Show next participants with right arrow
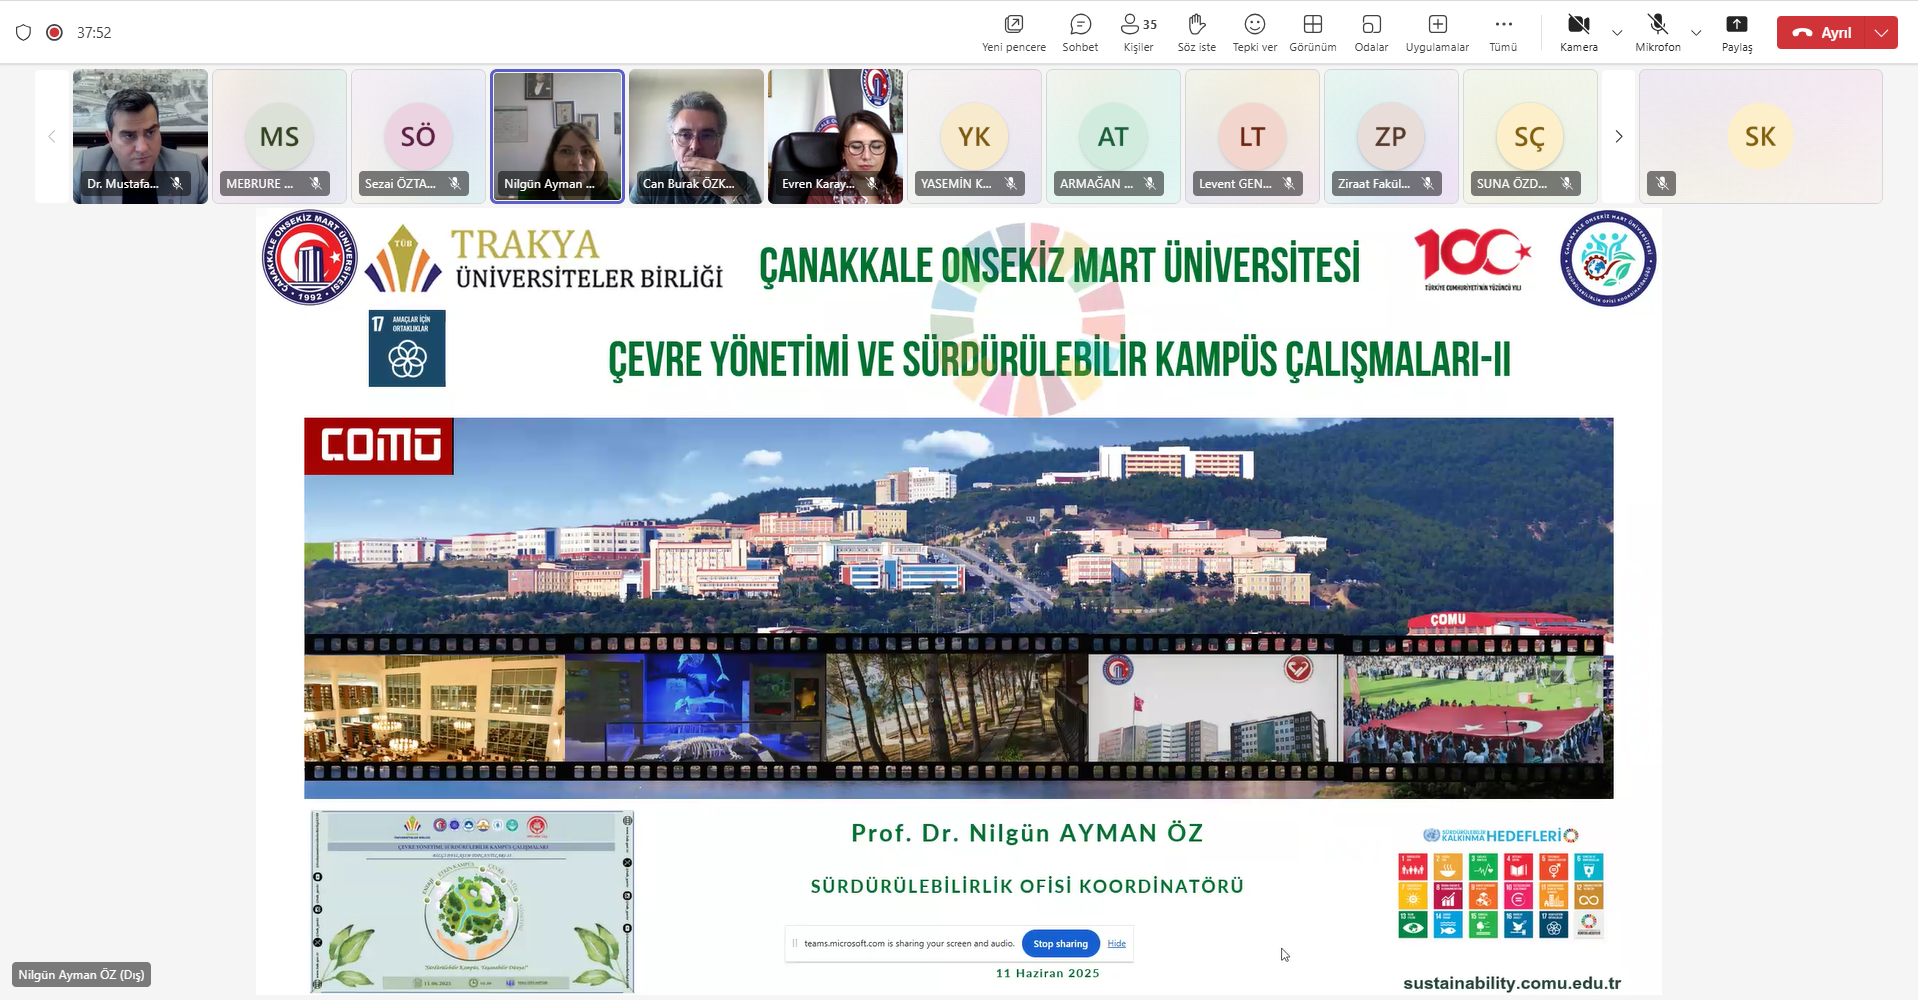Viewport: 1918px width, 1000px height. (x=1618, y=137)
